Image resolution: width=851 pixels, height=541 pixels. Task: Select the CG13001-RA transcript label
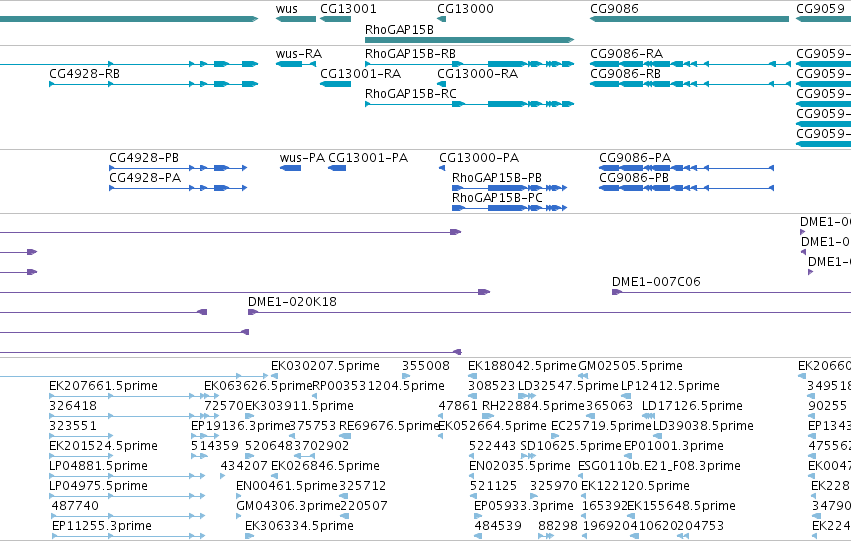tap(360, 74)
